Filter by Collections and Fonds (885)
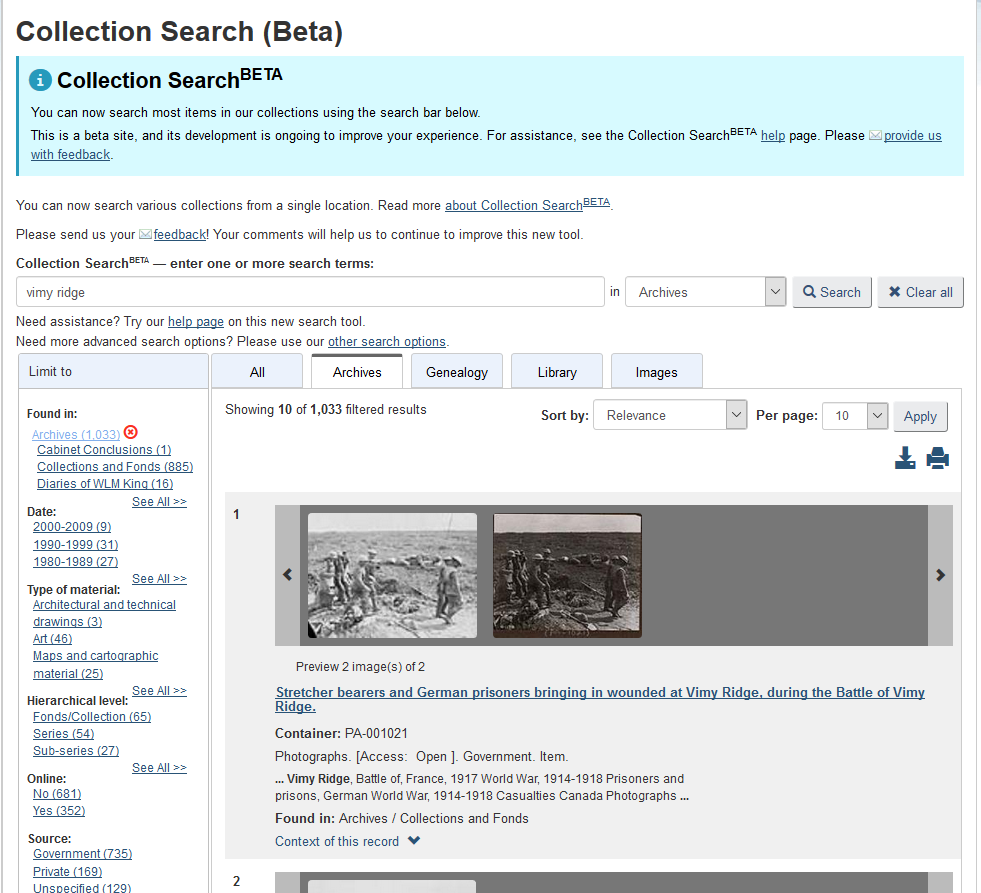981x893 pixels. pos(115,467)
